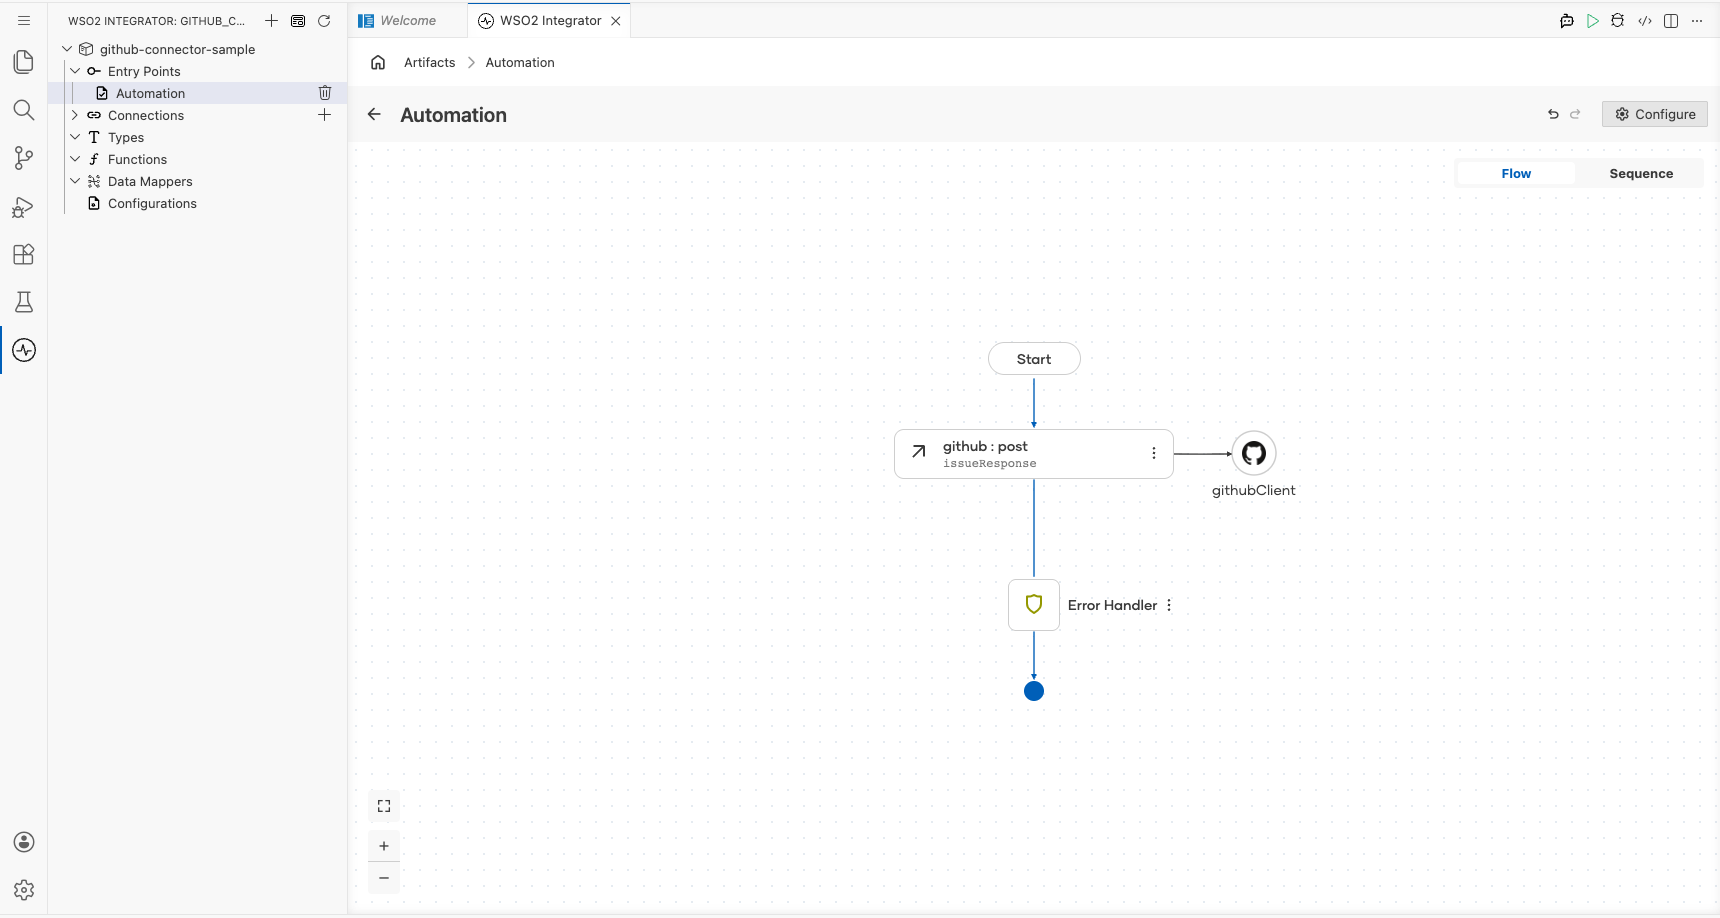Close the WSO2 Integrator tab
Image resolution: width=1720 pixels, height=918 pixels.
(616, 20)
